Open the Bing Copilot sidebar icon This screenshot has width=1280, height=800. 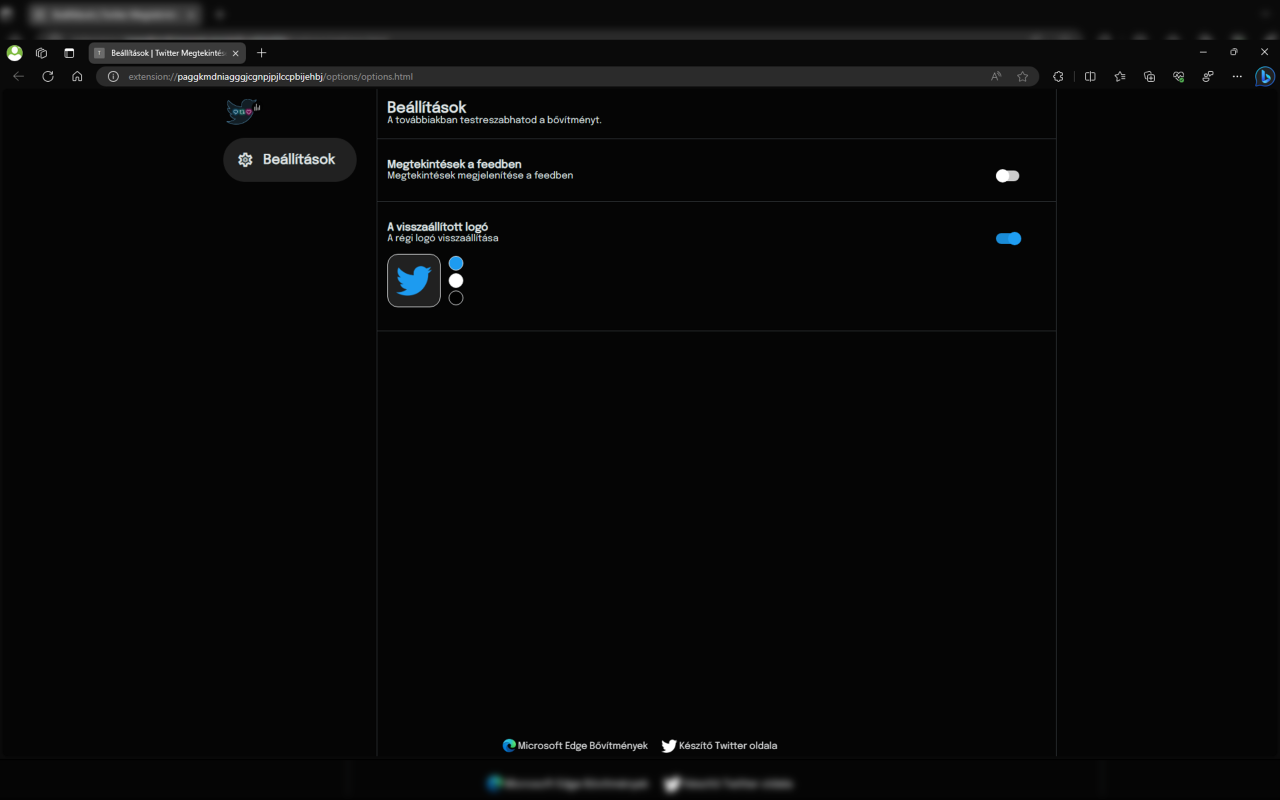(1265, 76)
